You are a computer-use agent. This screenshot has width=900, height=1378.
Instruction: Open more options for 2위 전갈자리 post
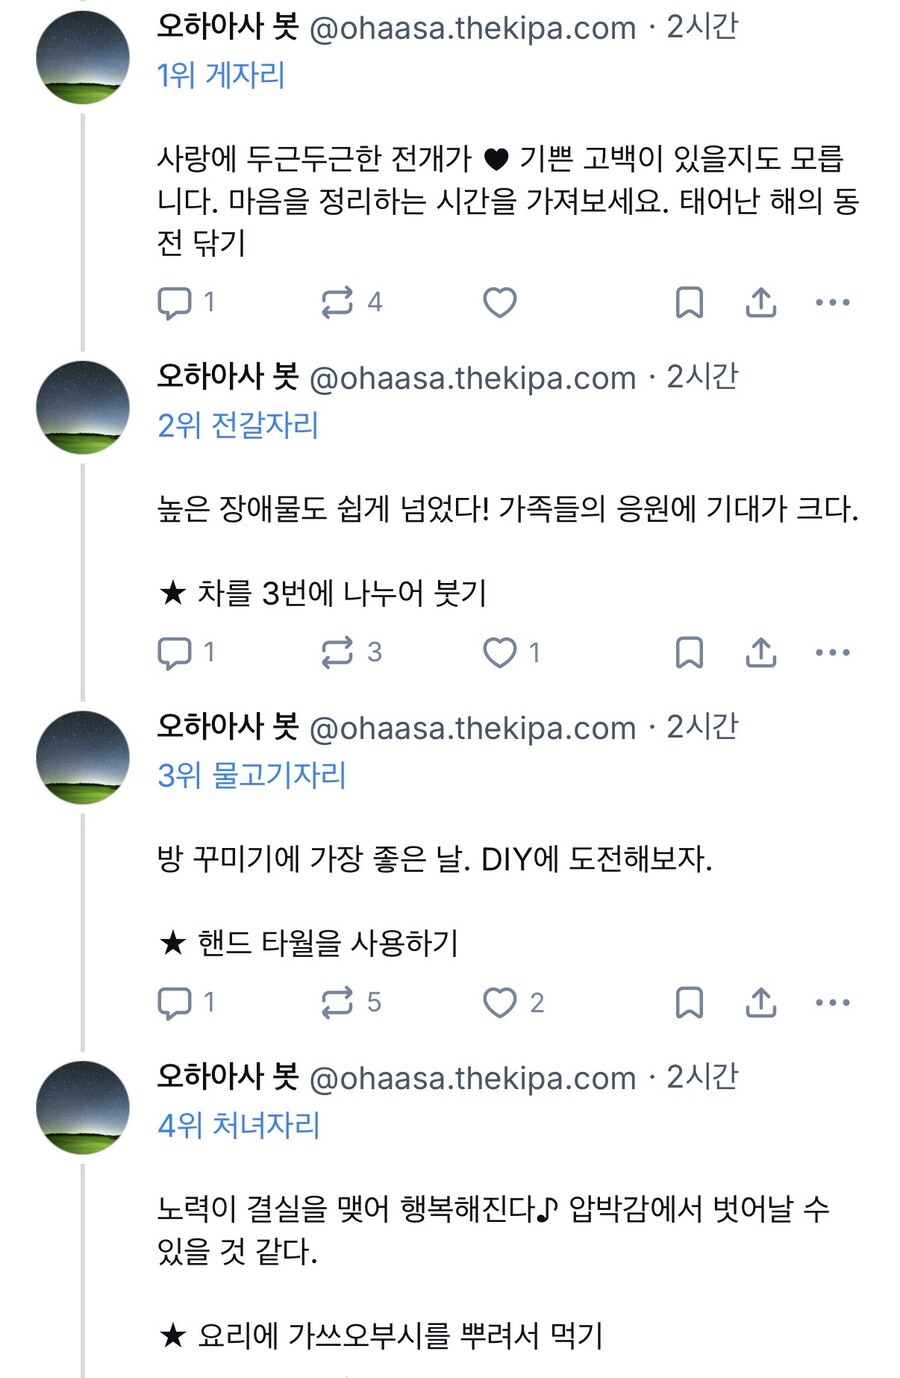tap(832, 652)
